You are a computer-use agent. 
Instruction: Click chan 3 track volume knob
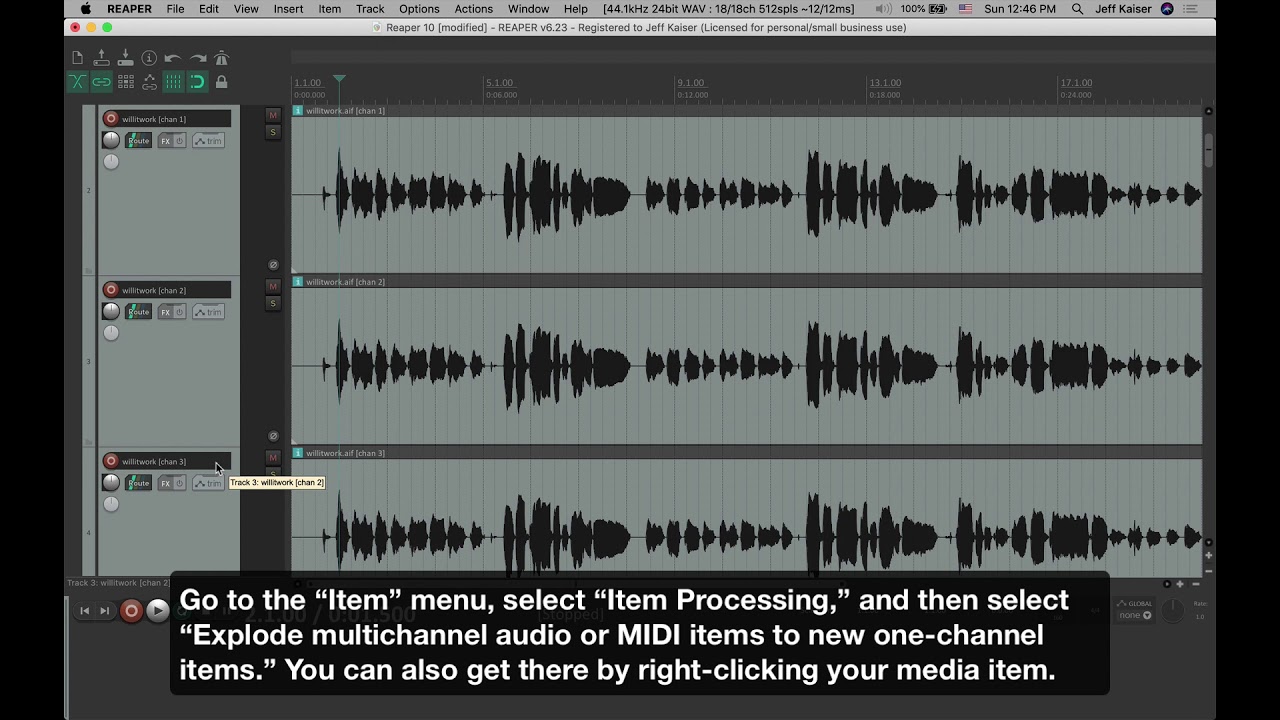pos(111,483)
